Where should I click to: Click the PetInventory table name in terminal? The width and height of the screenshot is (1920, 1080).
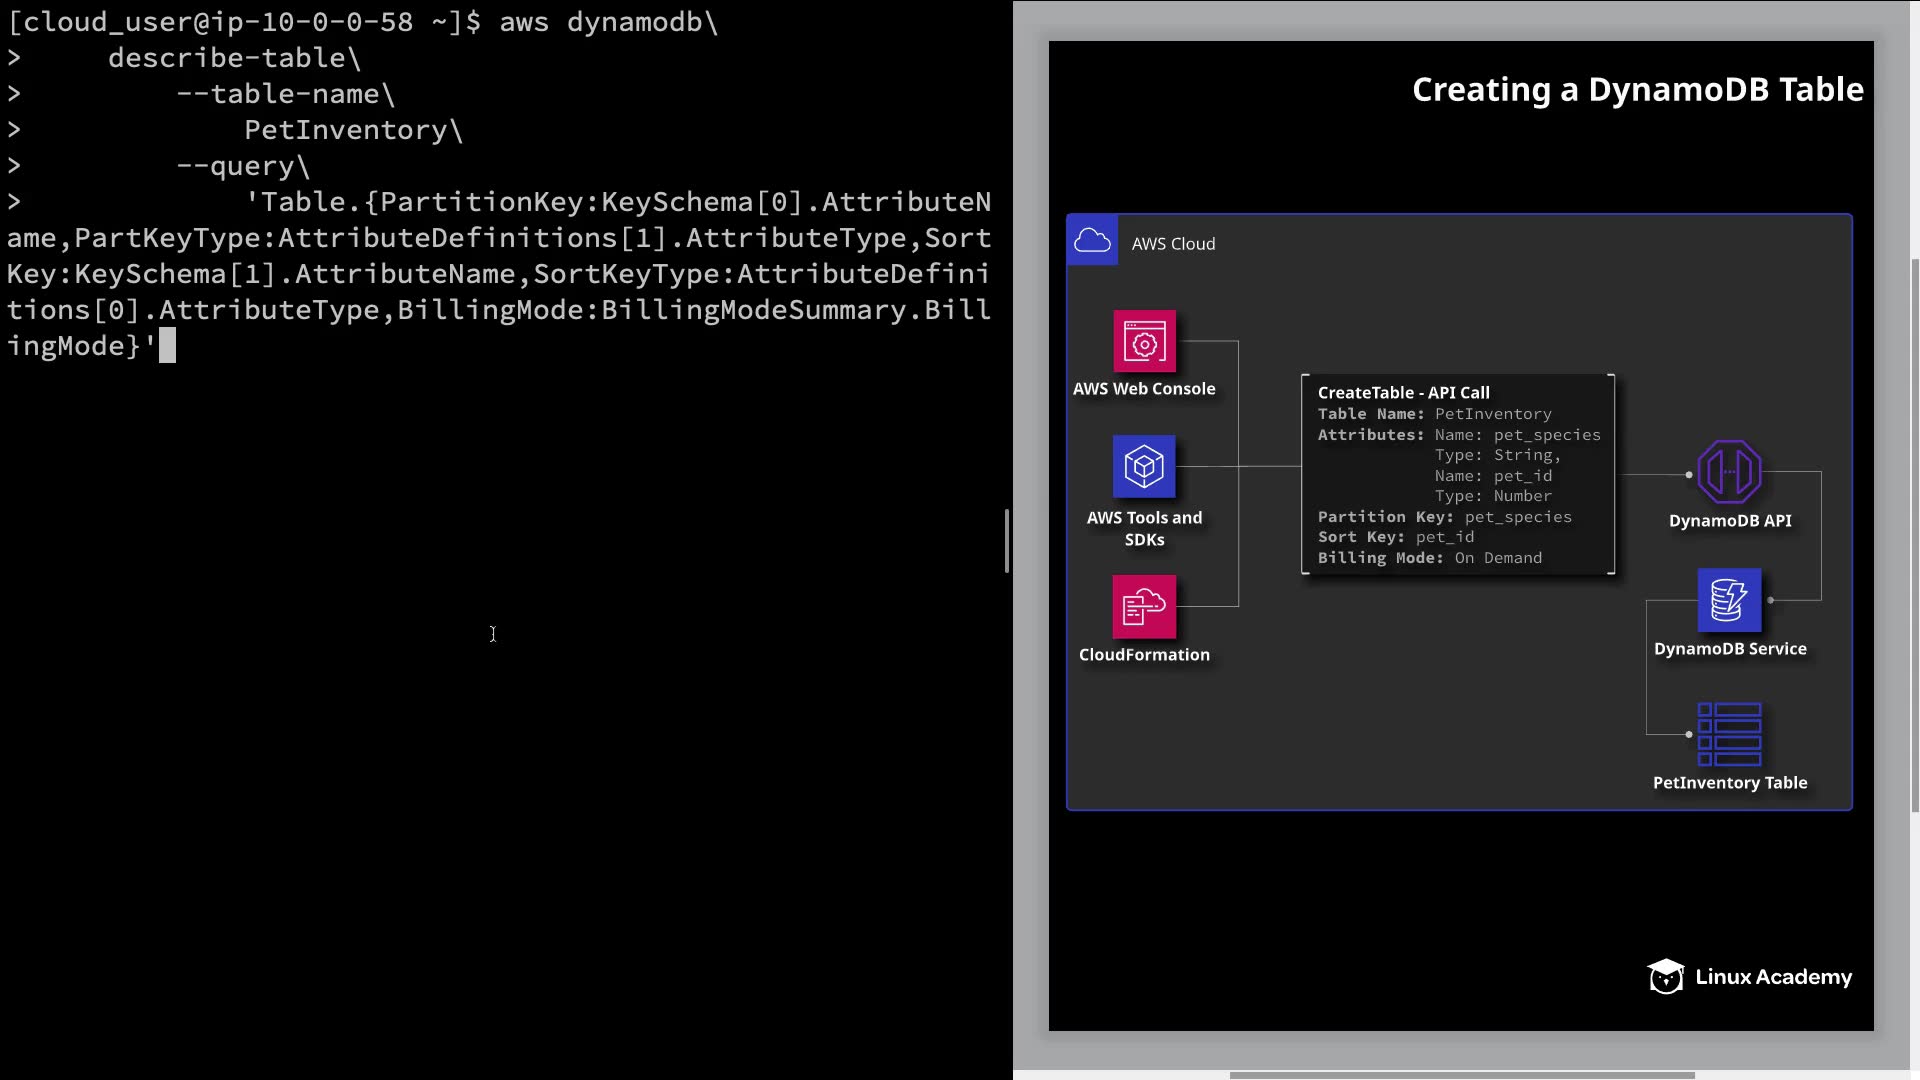[345, 130]
